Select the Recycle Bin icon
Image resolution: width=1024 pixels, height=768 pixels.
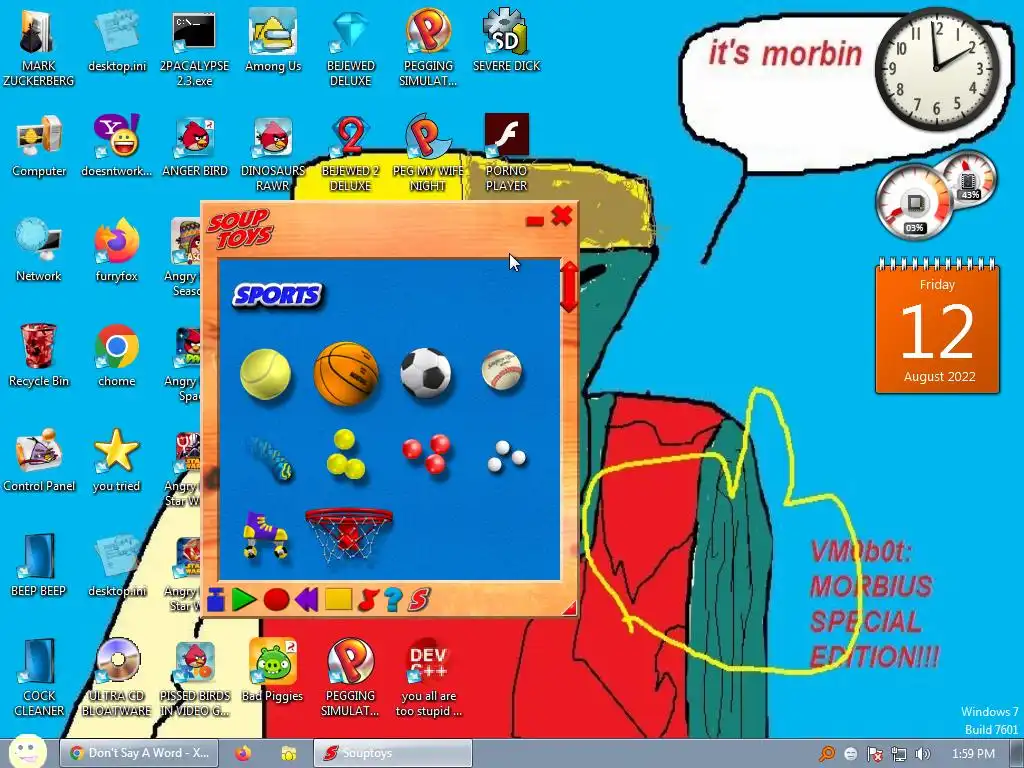[39, 356]
